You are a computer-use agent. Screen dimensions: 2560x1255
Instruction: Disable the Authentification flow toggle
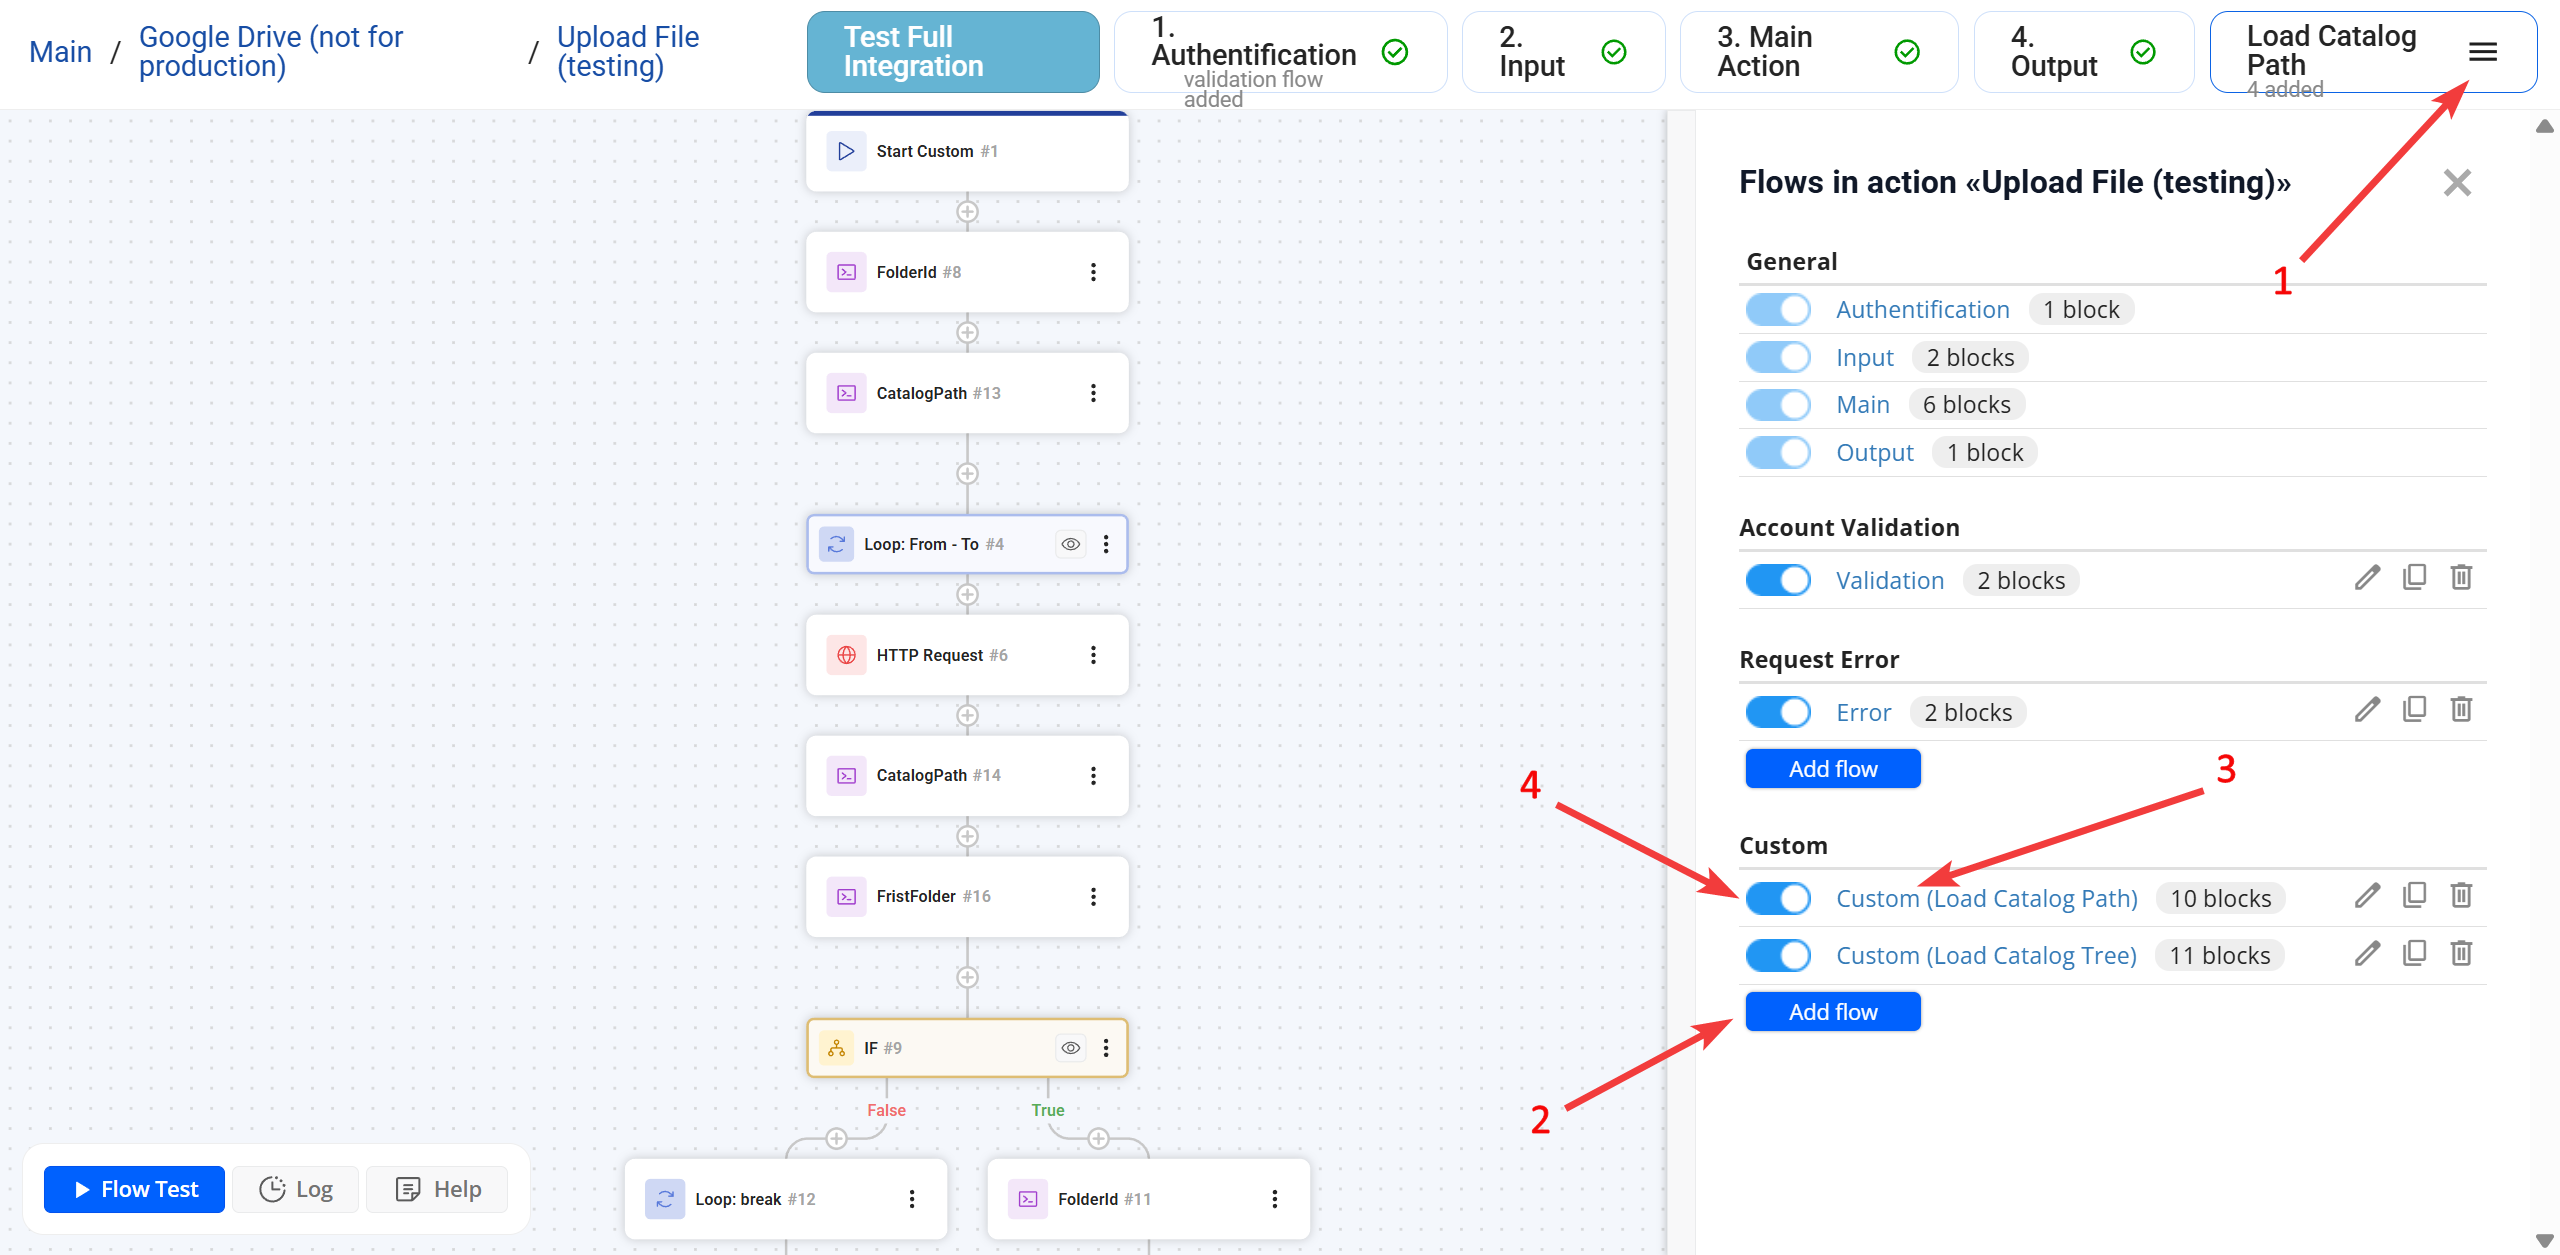1777,309
